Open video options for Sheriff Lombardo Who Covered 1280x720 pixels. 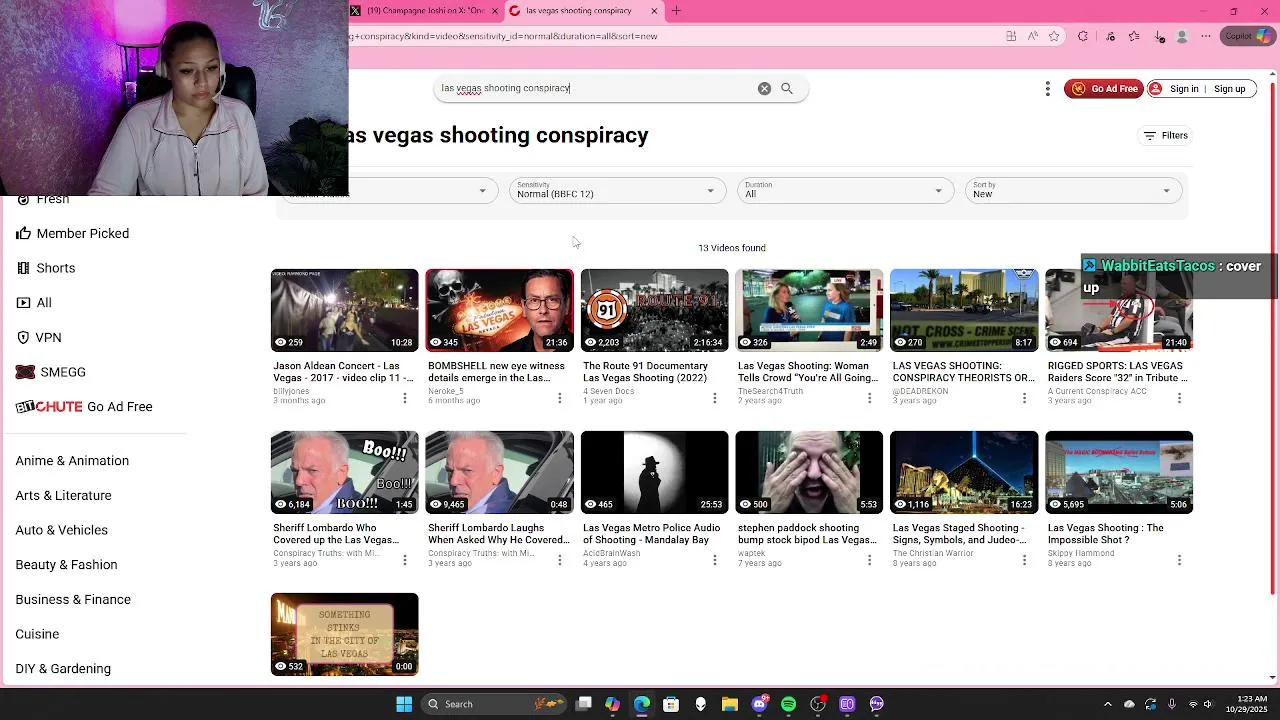click(405, 560)
